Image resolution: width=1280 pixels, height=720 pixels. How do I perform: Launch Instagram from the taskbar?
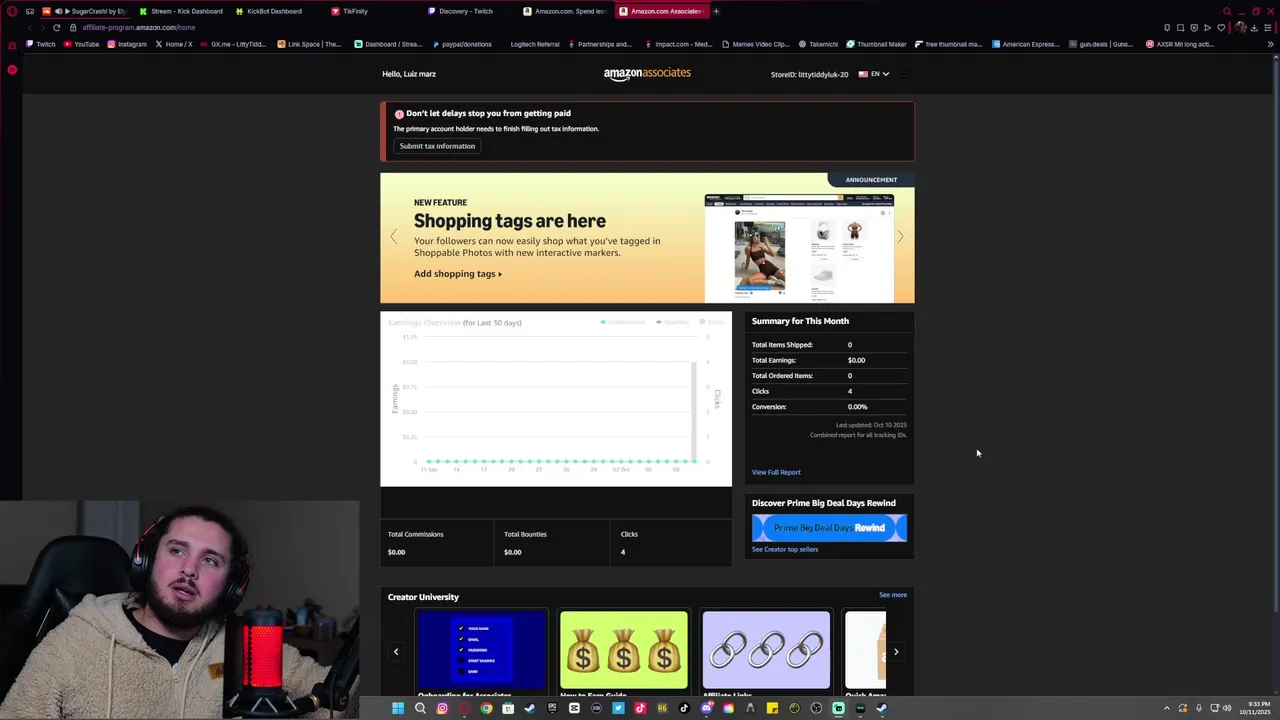[442, 708]
